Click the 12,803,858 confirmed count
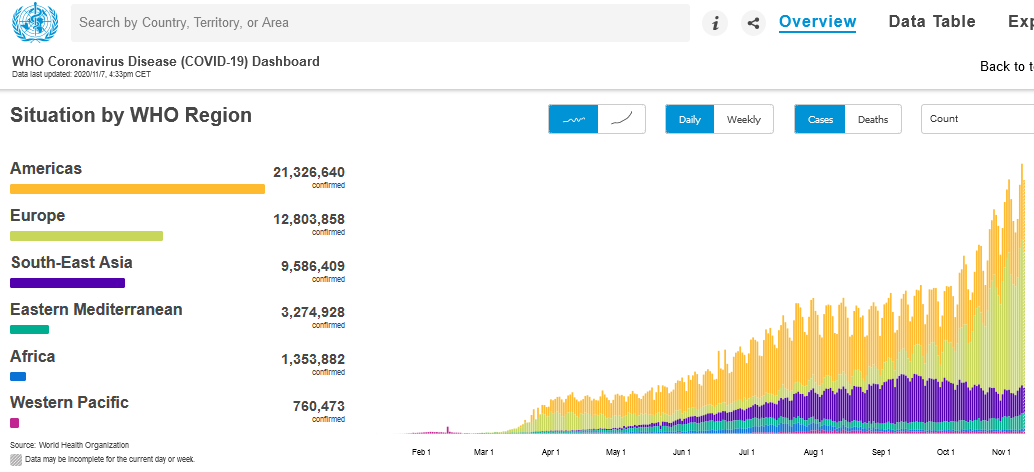This screenshot has width=1034, height=472. point(309,220)
